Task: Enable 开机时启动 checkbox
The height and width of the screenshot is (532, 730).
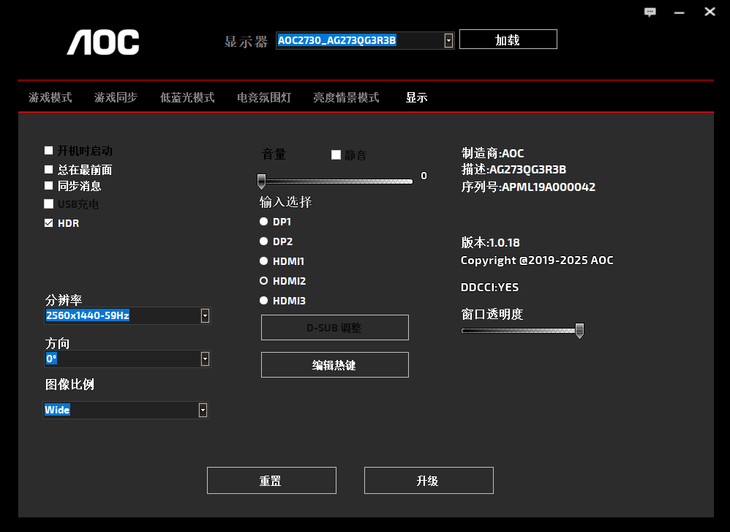Action: tap(48, 150)
